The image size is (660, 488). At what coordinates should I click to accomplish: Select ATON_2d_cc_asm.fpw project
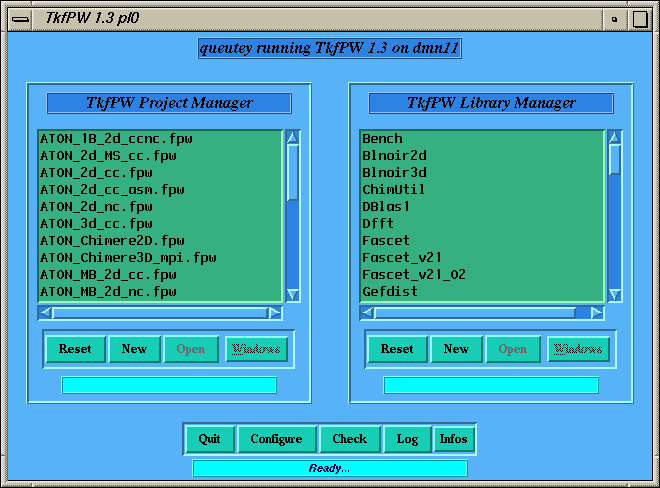(x=160, y=189)
